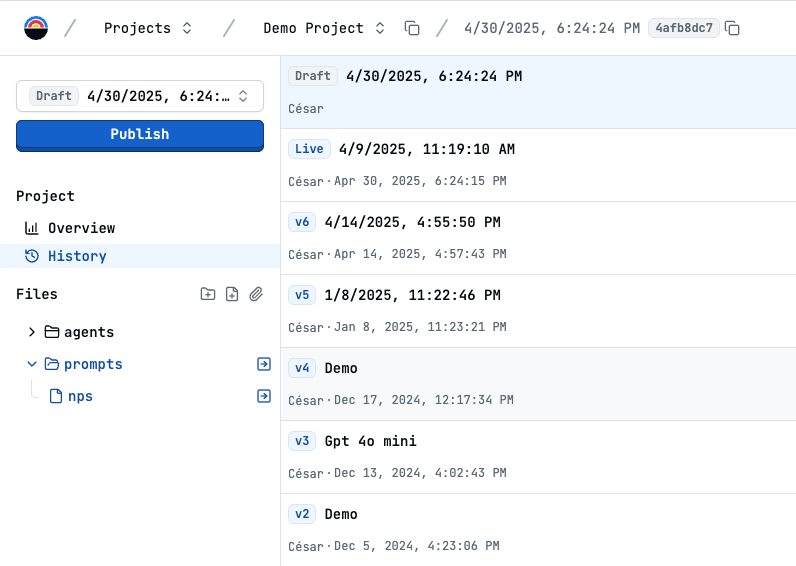This screenshot has height=566, width=796.
Task: Click the header timestamp 4/30/2025, 6:24:24 PM
Action: [552, 28]
